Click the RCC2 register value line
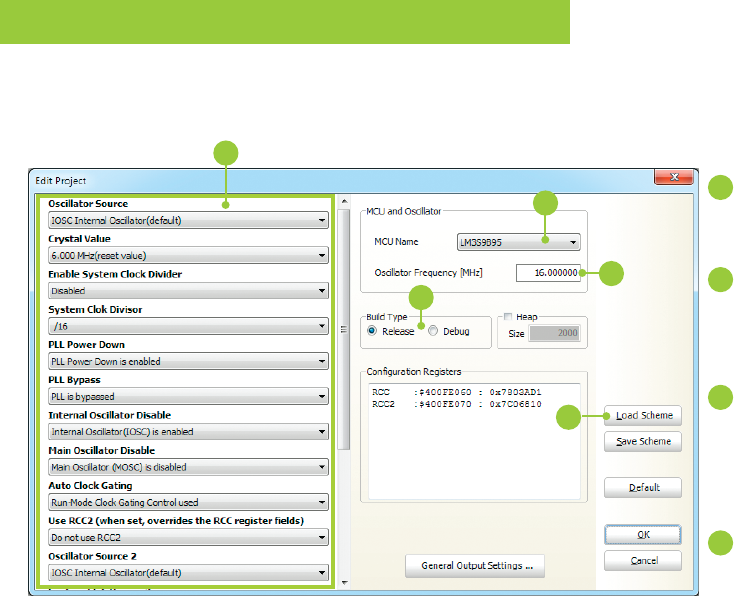The width and height of the screenshot is (734, 596). pos(456,404)
